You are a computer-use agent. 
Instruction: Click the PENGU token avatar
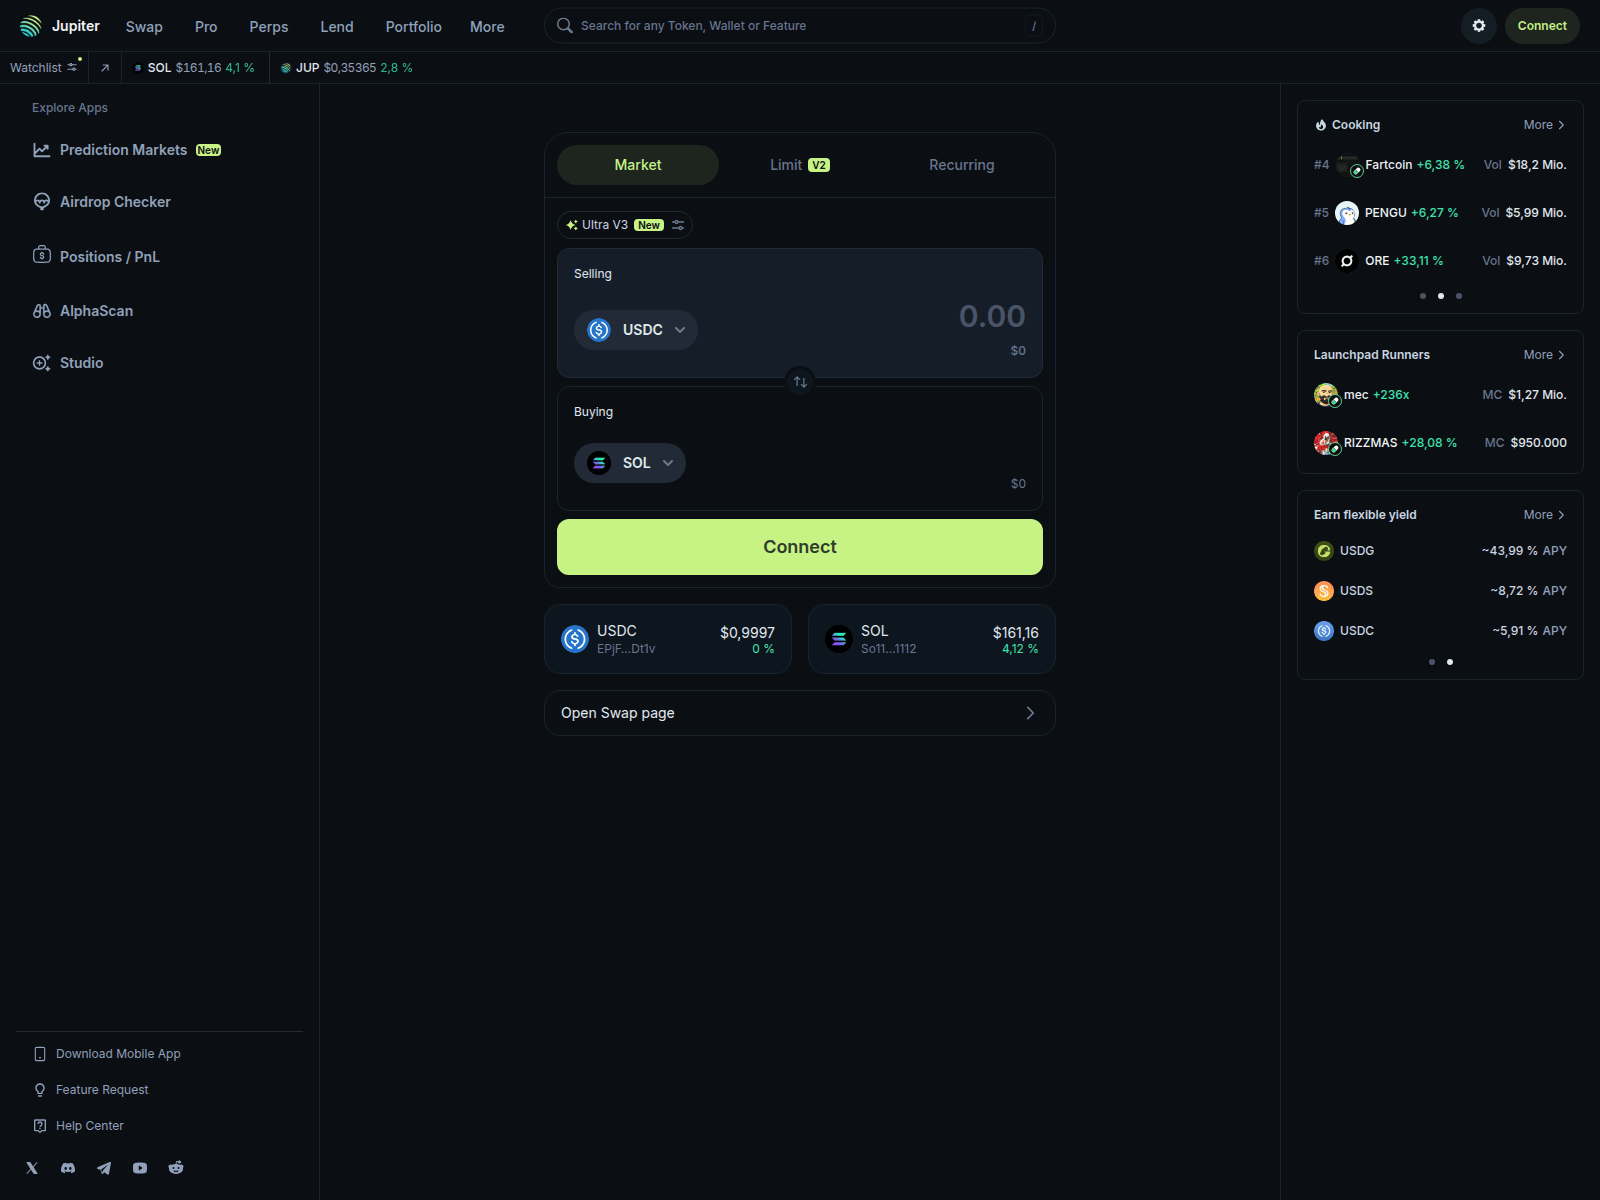click(1347, 213)
